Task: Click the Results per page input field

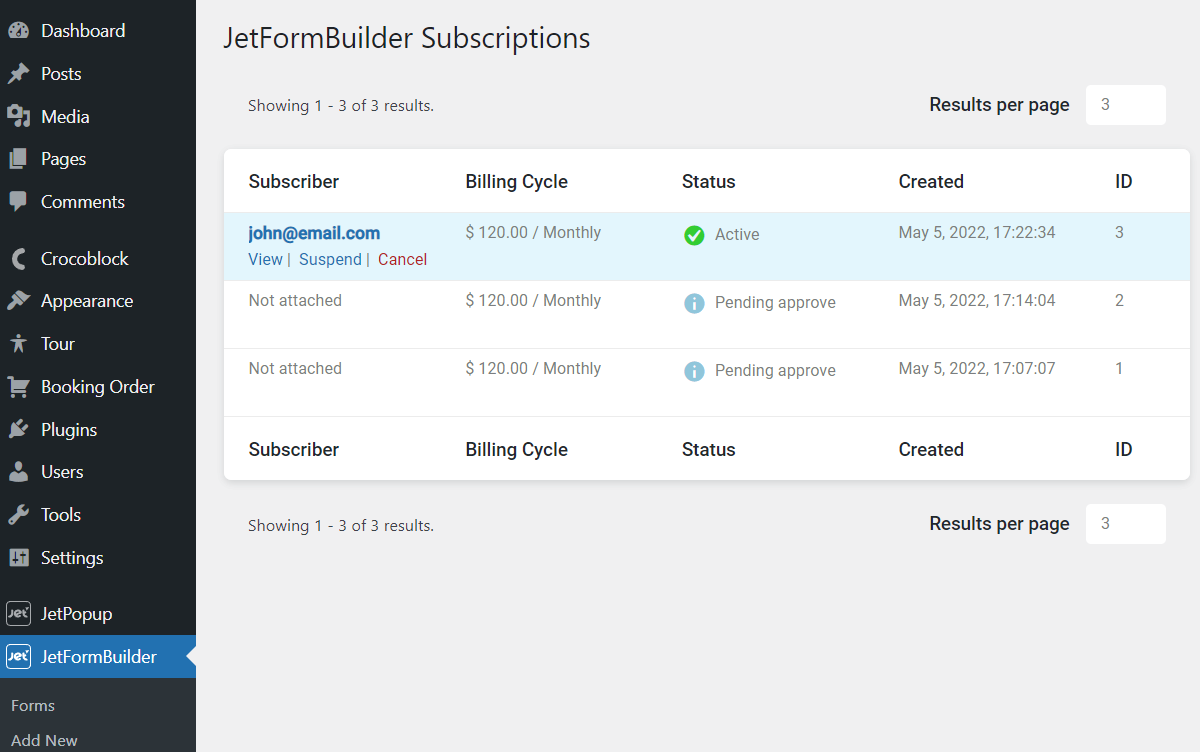Action: pos(1126,104)
